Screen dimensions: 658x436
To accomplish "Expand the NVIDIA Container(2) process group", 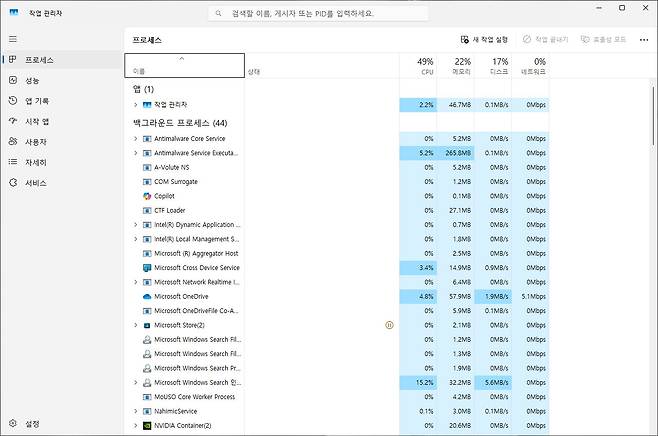I will pos(135,426).
